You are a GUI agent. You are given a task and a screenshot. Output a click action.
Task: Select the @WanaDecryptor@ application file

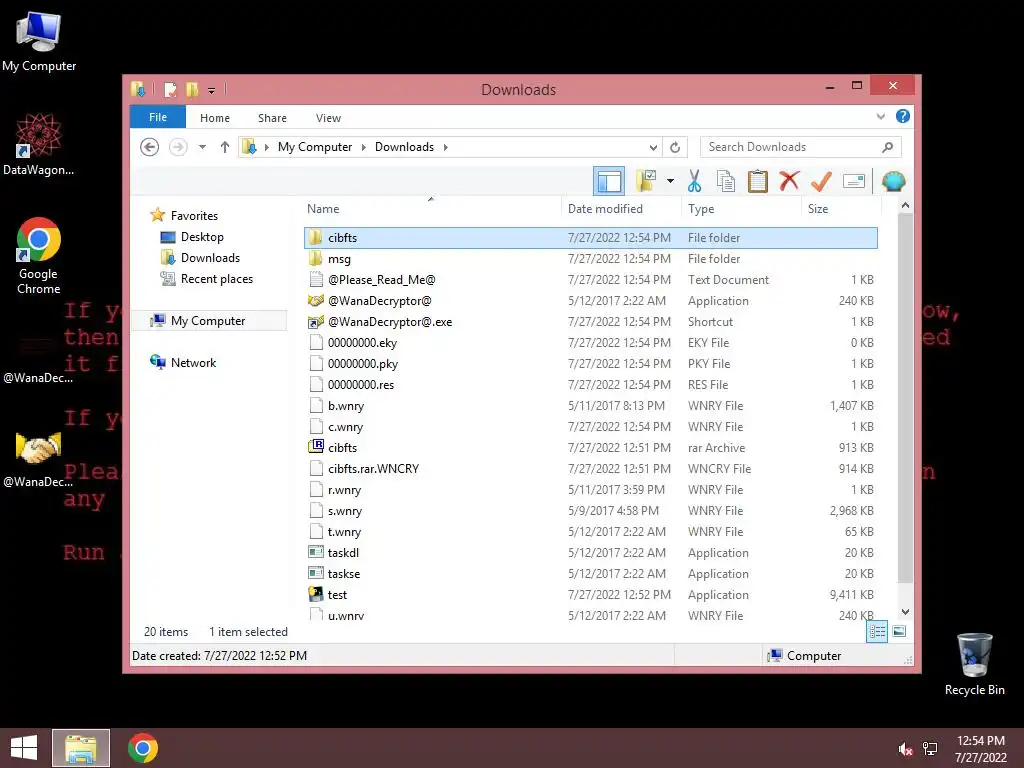(x=590, y=300)
